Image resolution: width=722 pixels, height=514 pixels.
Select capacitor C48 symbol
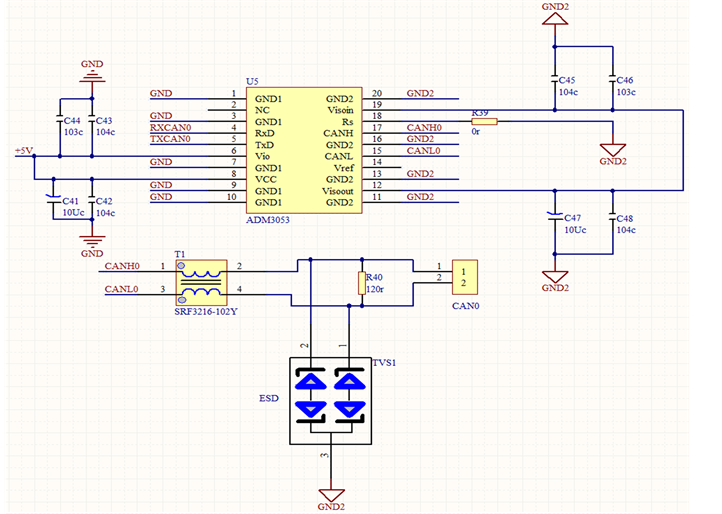pyautogui.click(x=612, y=217)
